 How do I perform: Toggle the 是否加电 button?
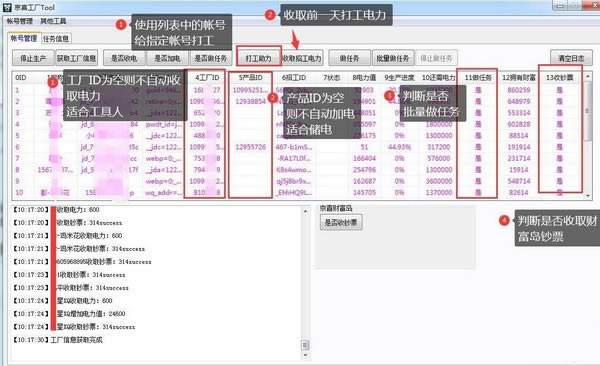coord(167,58)
